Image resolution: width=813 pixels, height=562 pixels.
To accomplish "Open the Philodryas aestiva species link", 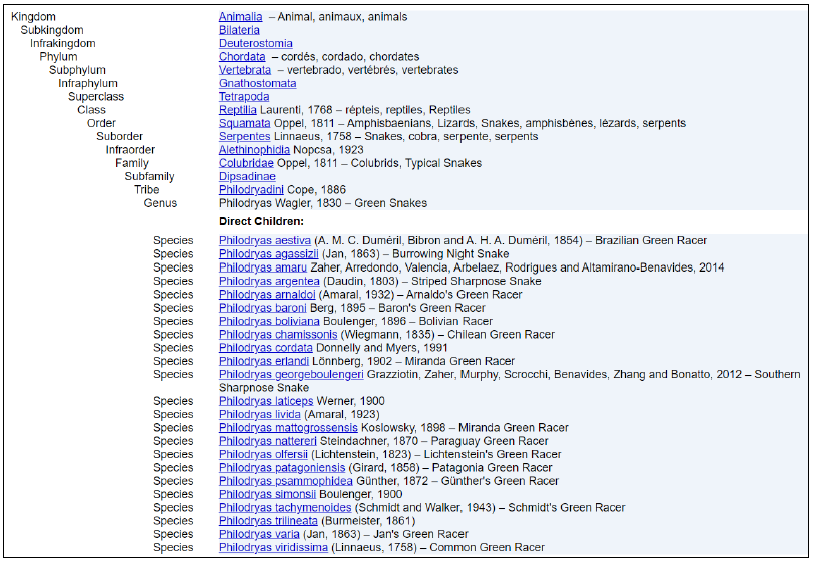I will pos(265,240).
